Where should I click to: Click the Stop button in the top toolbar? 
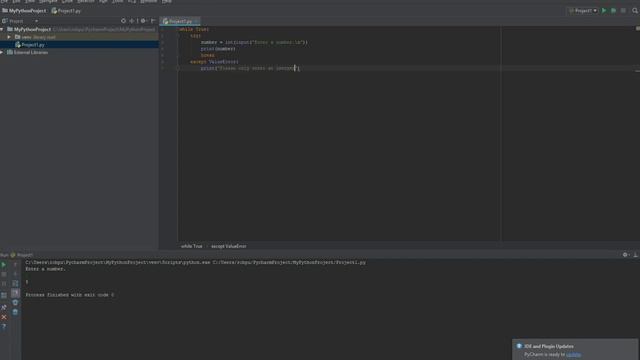623,11
